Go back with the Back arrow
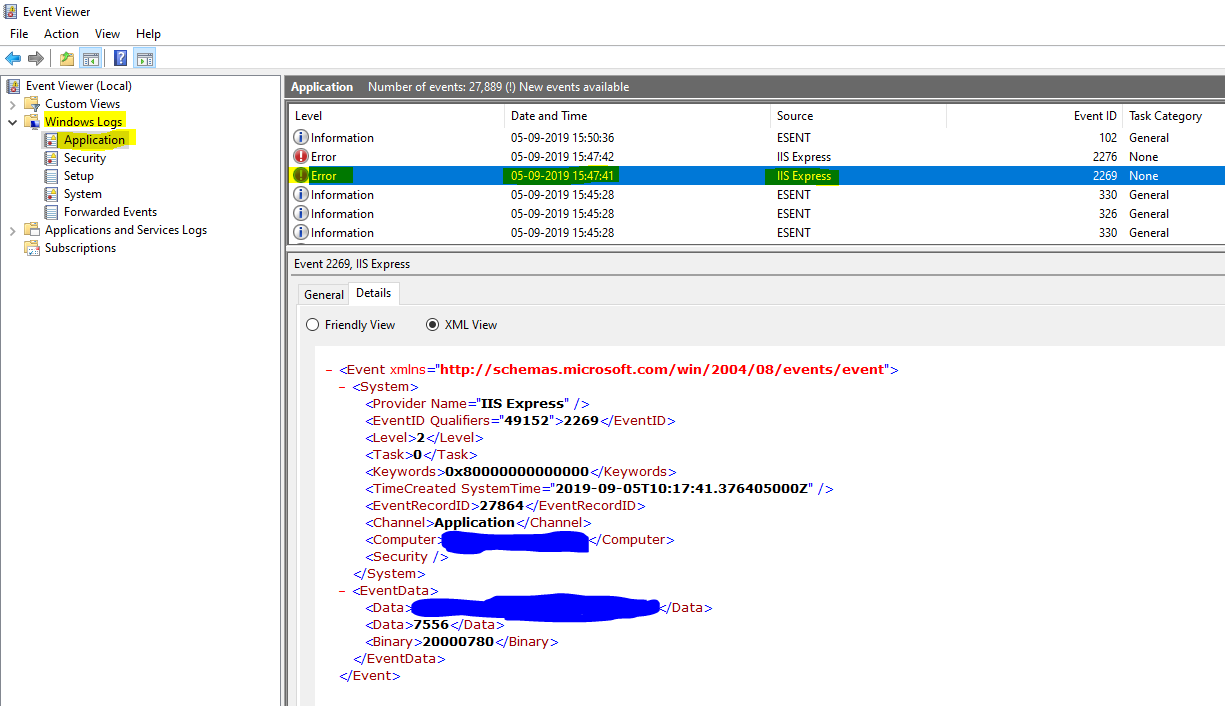The height and width of the screenshot is (706, 1225). [13, 58]
